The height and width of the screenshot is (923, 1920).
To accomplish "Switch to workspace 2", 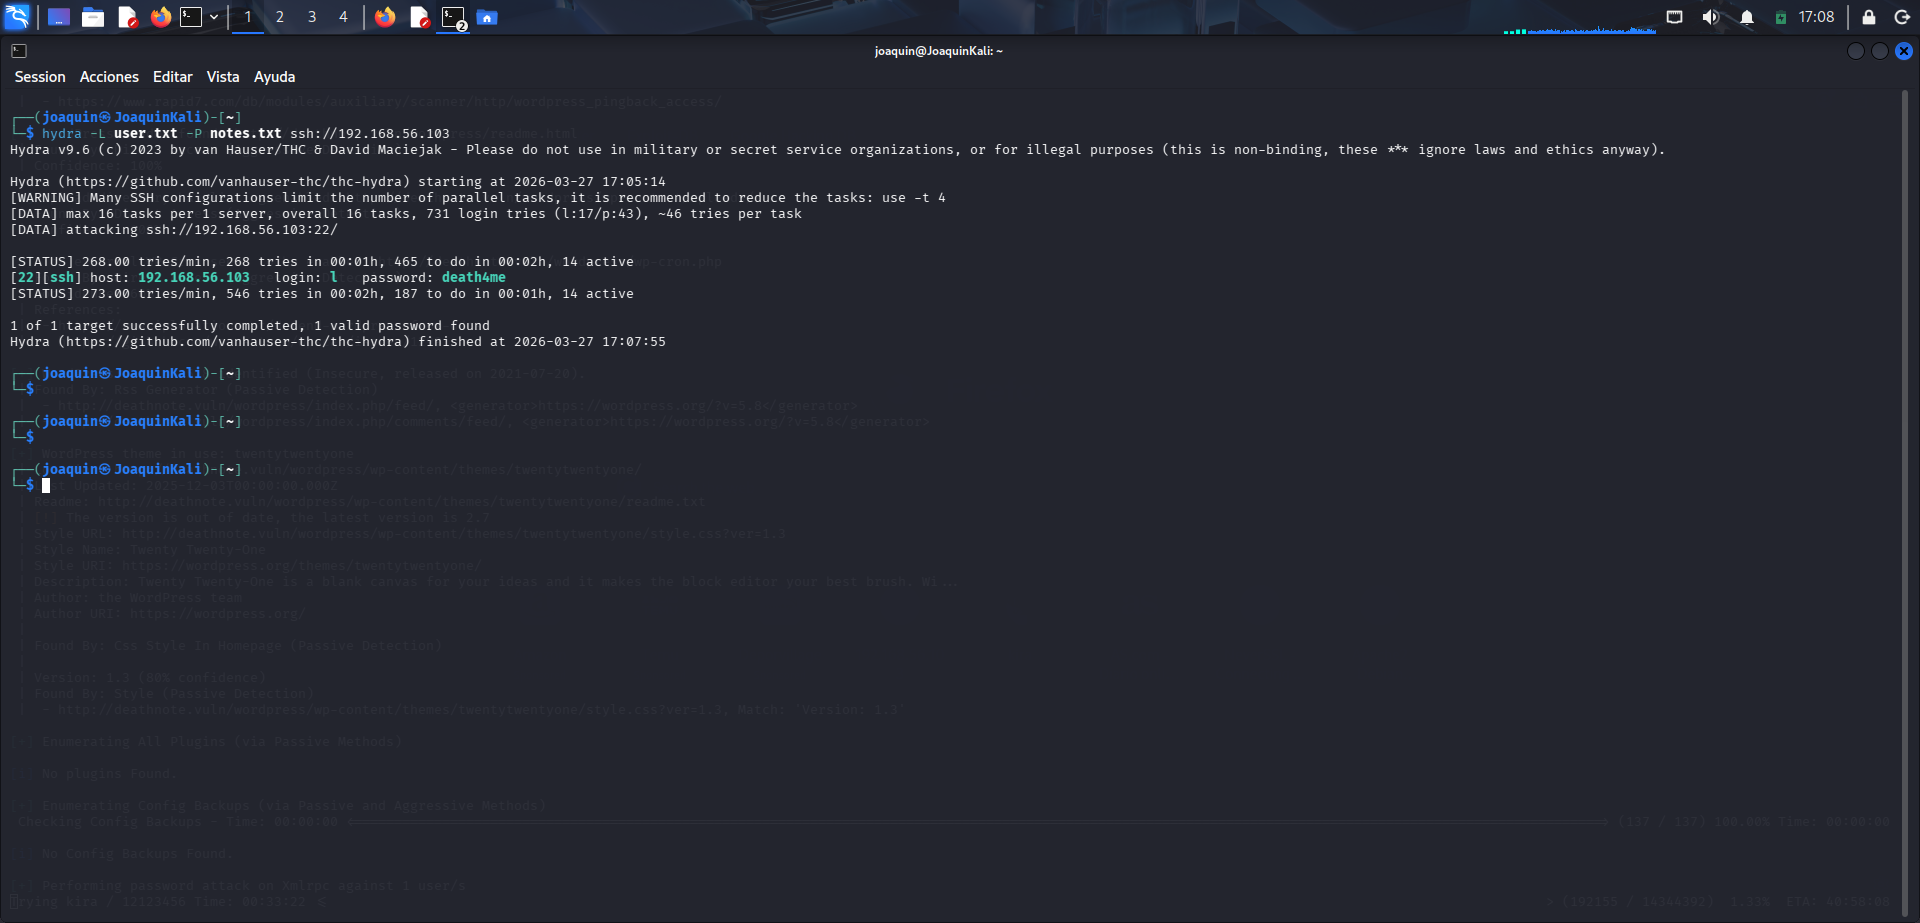I will click(x=279, y=17).
